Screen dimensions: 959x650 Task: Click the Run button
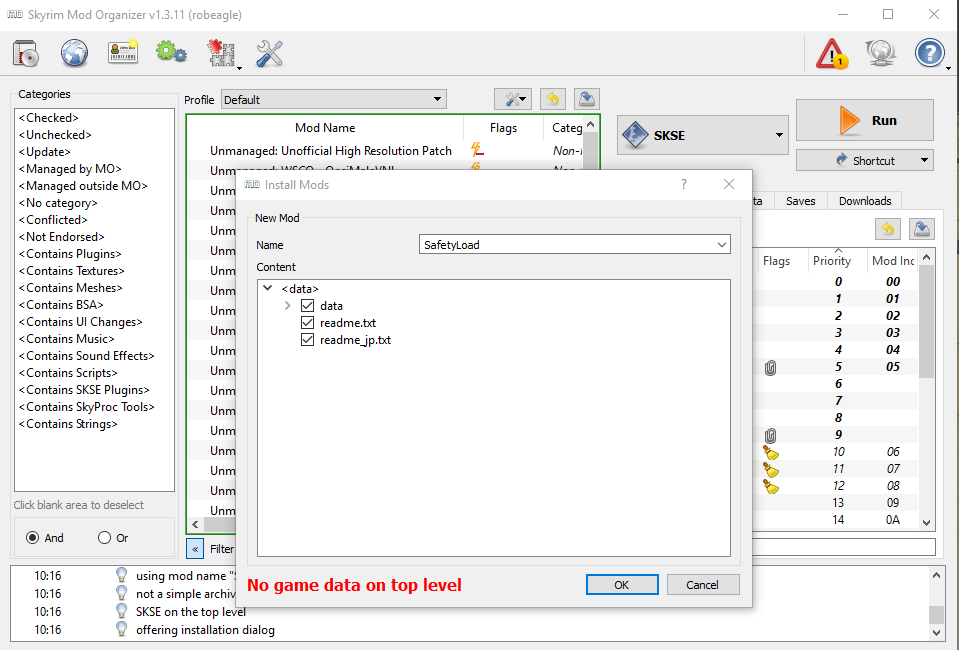[x=865, y=120]
